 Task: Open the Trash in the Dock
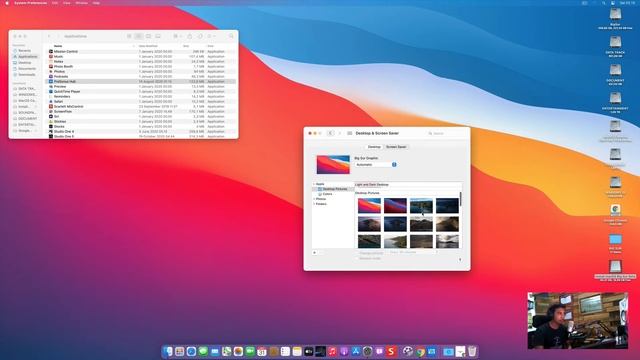[x=472, y=351]
